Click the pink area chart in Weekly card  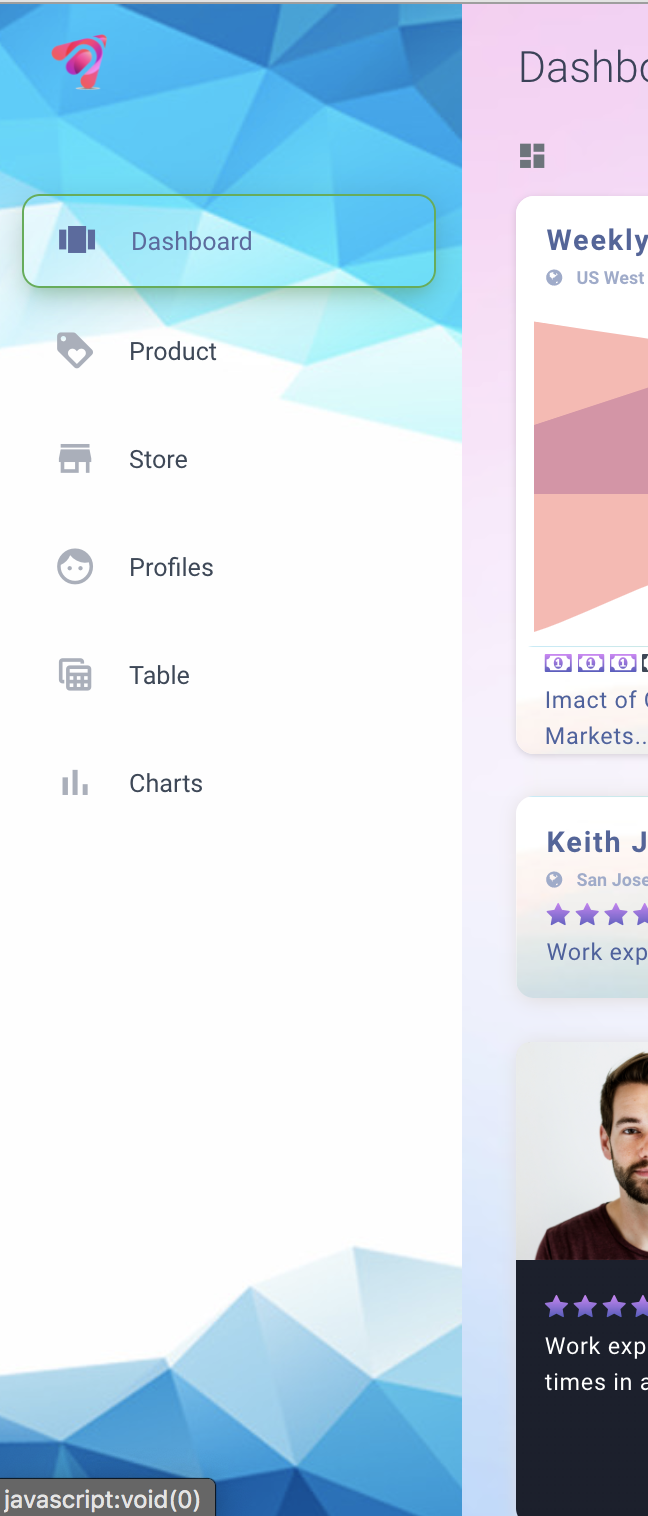click(x=590, y=470)
